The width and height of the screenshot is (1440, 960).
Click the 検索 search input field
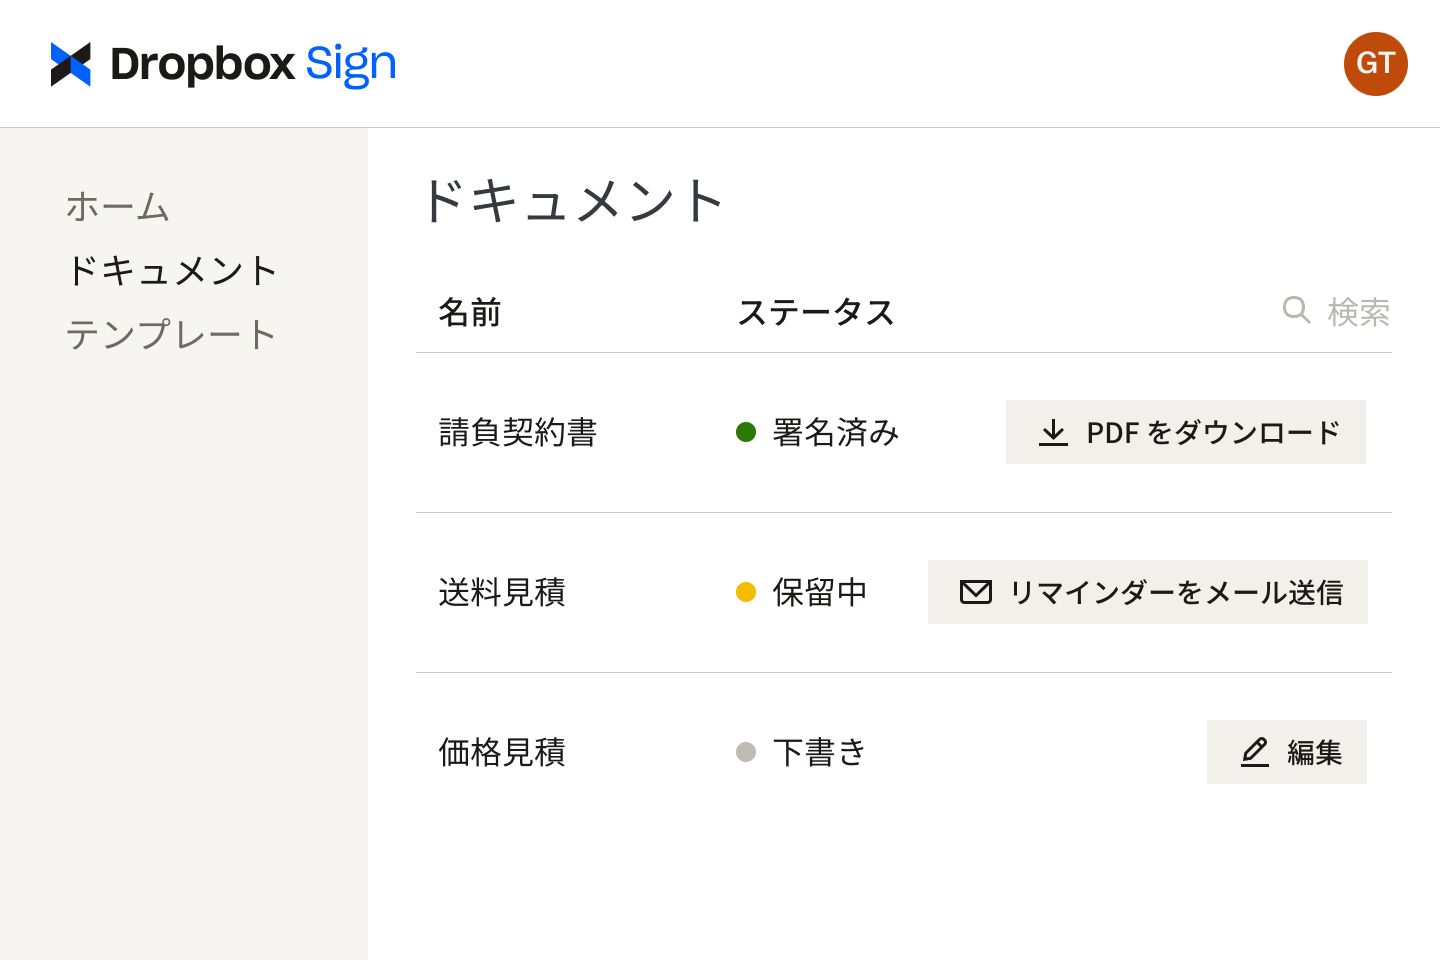[x=1359, y=311]
